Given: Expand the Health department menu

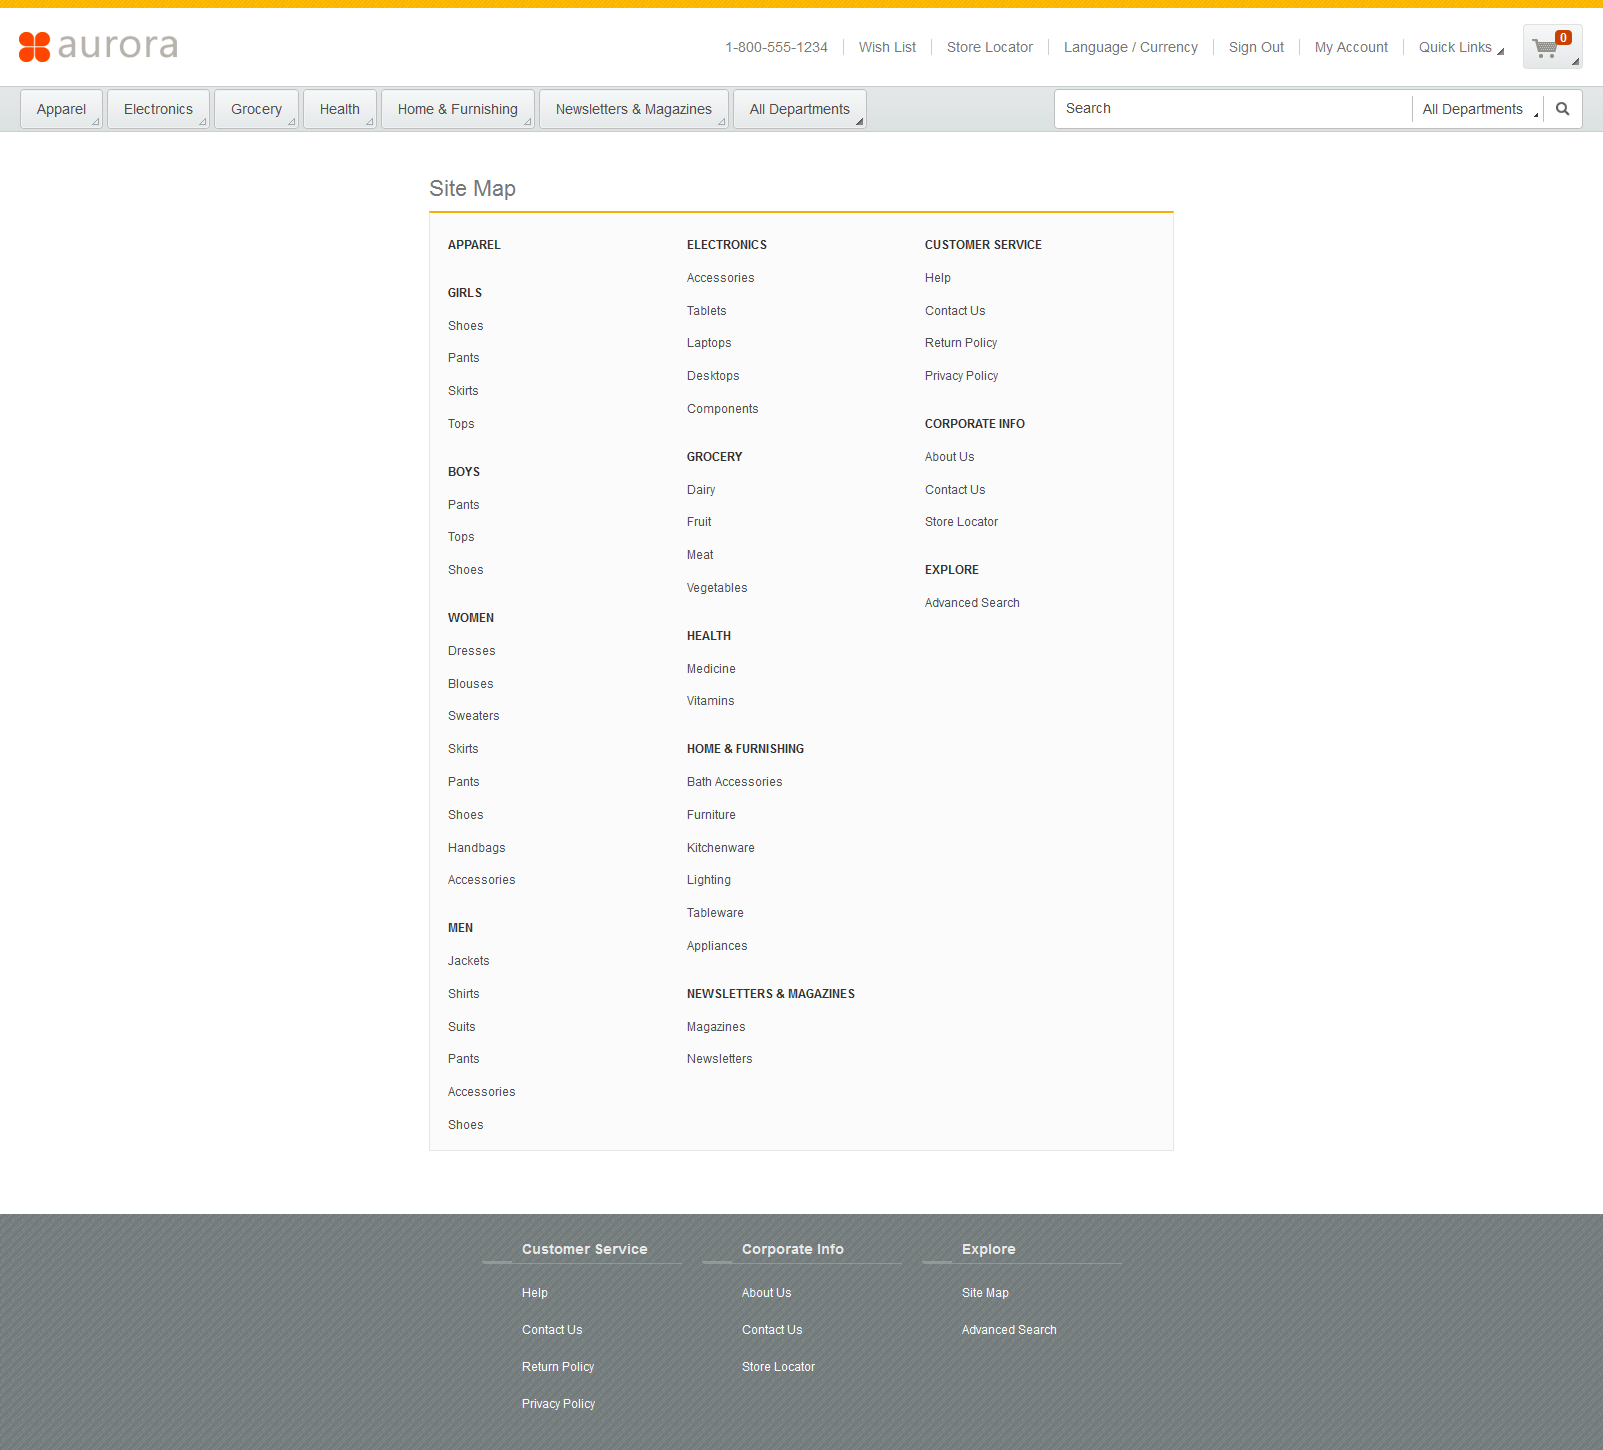Looking at the screenshot, I should 340,109.
